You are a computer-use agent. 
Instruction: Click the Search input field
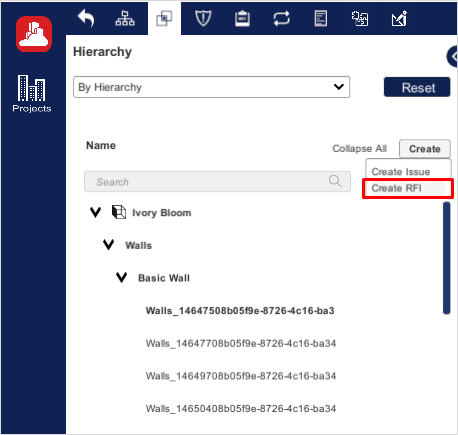coord(217,182)
